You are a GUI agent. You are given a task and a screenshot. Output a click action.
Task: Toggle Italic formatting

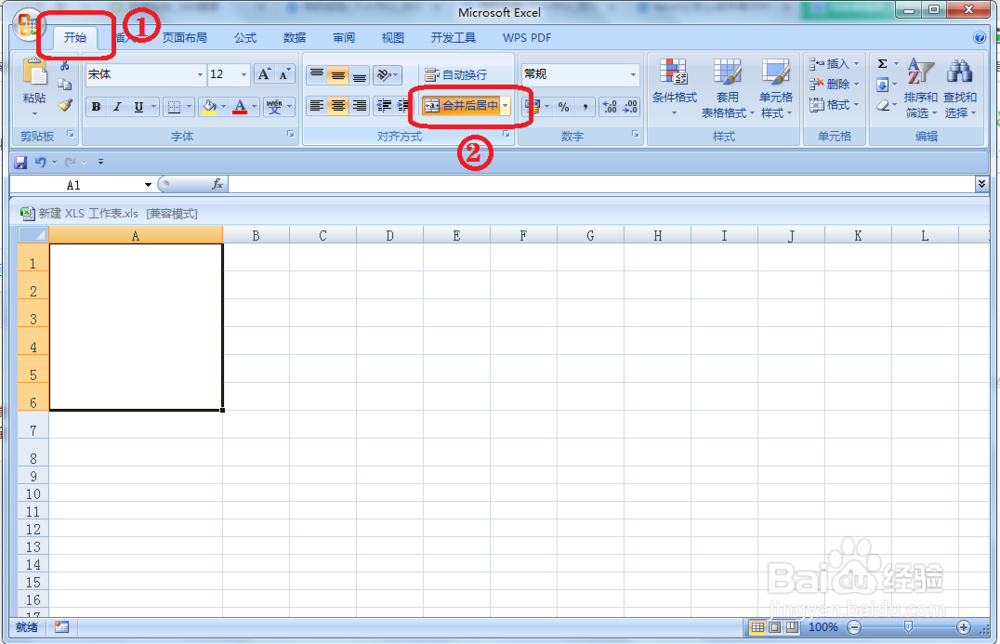click(x=117, y=106)
